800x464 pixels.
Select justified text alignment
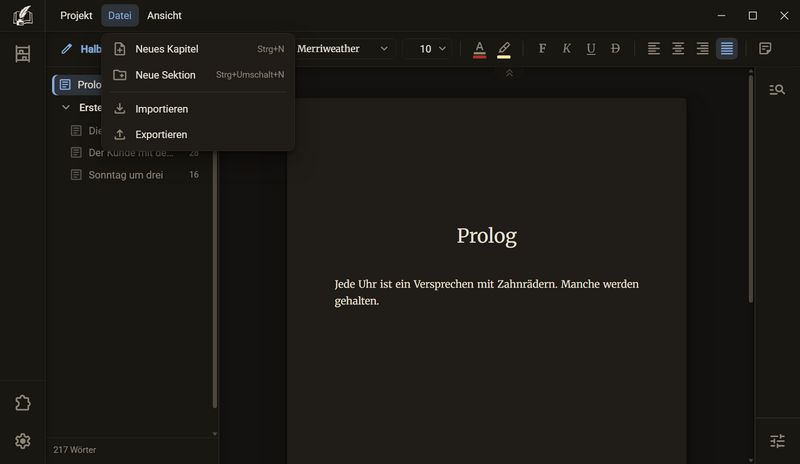[x=727, y=48]
